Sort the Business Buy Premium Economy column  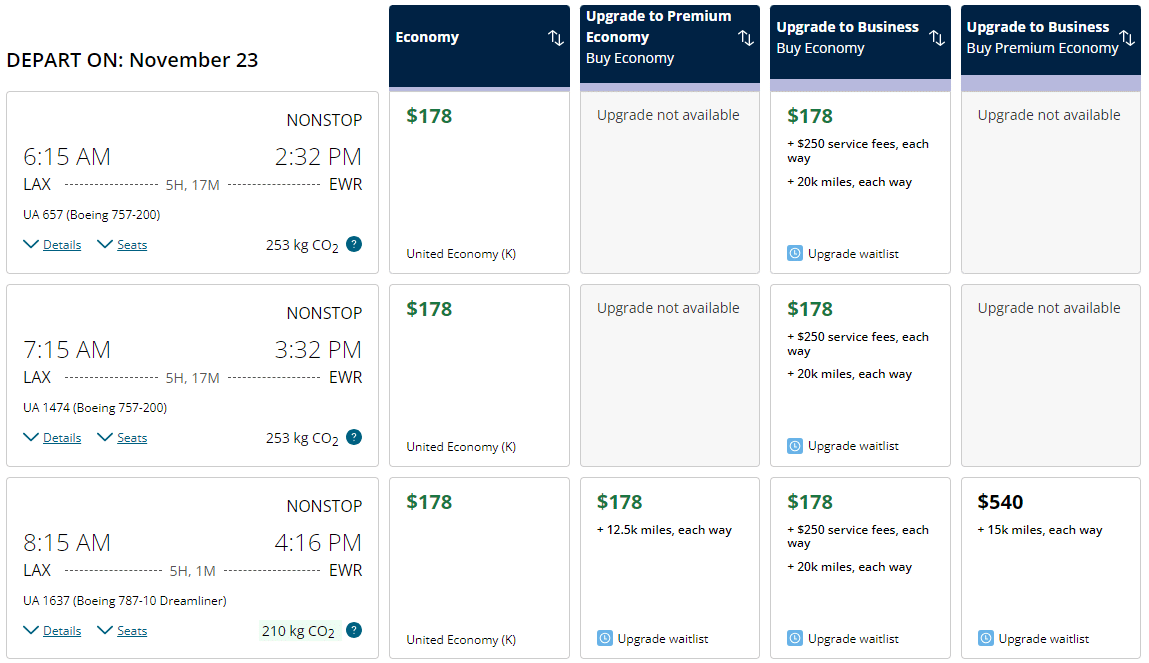click(1127, 38)
